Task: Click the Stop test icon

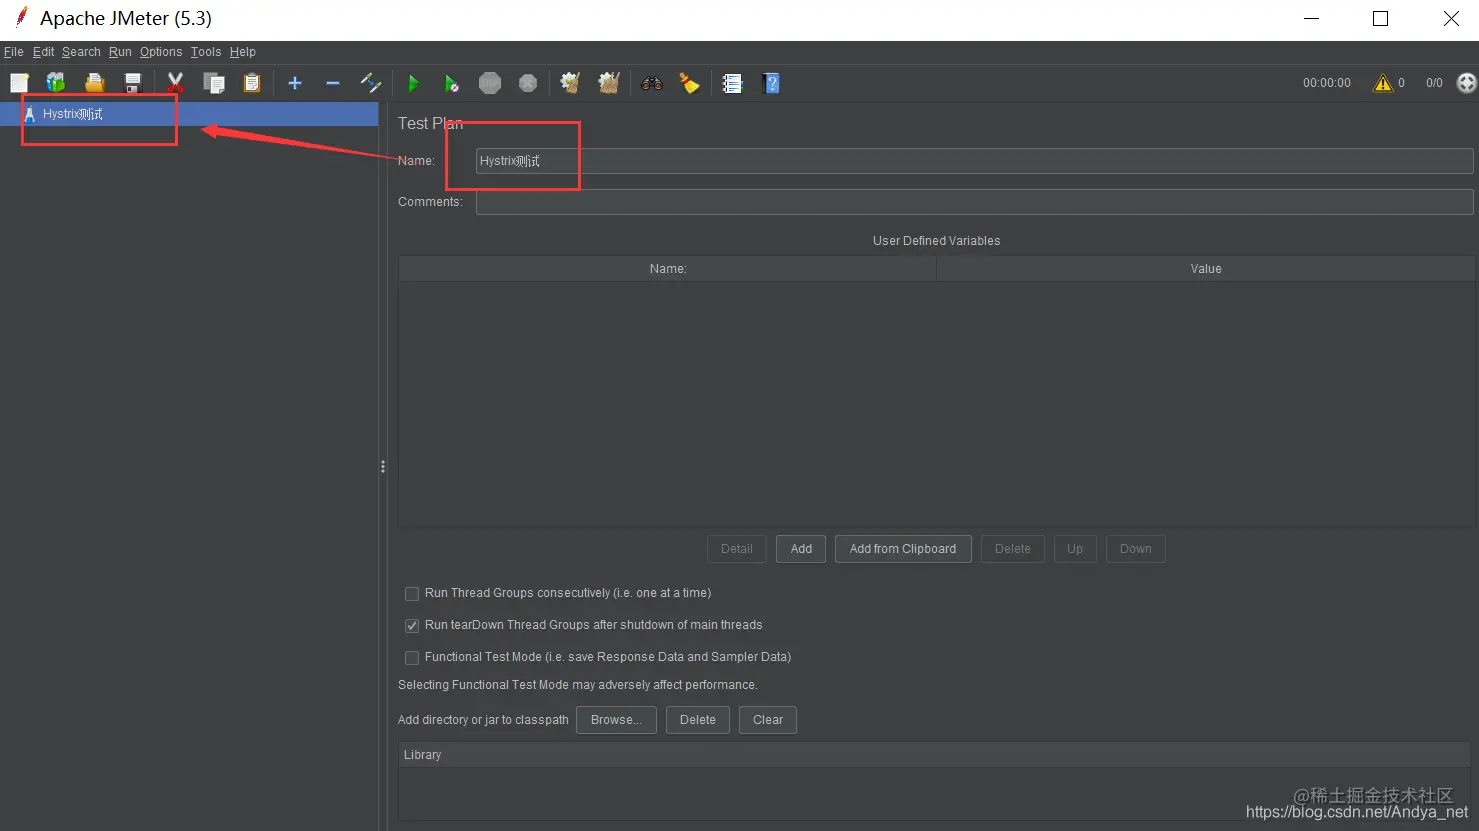Action: (x=490, y=83)
